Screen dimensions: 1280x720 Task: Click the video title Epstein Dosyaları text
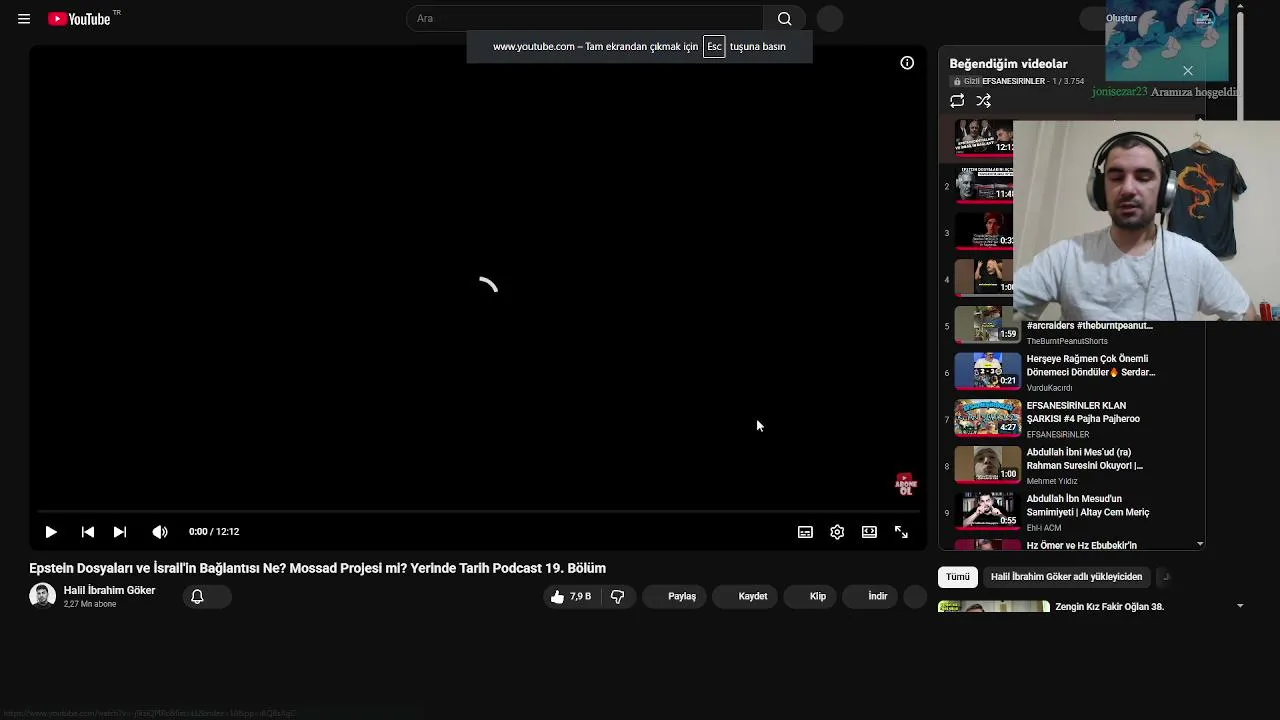pyautogui.click(x=317, y=568)
